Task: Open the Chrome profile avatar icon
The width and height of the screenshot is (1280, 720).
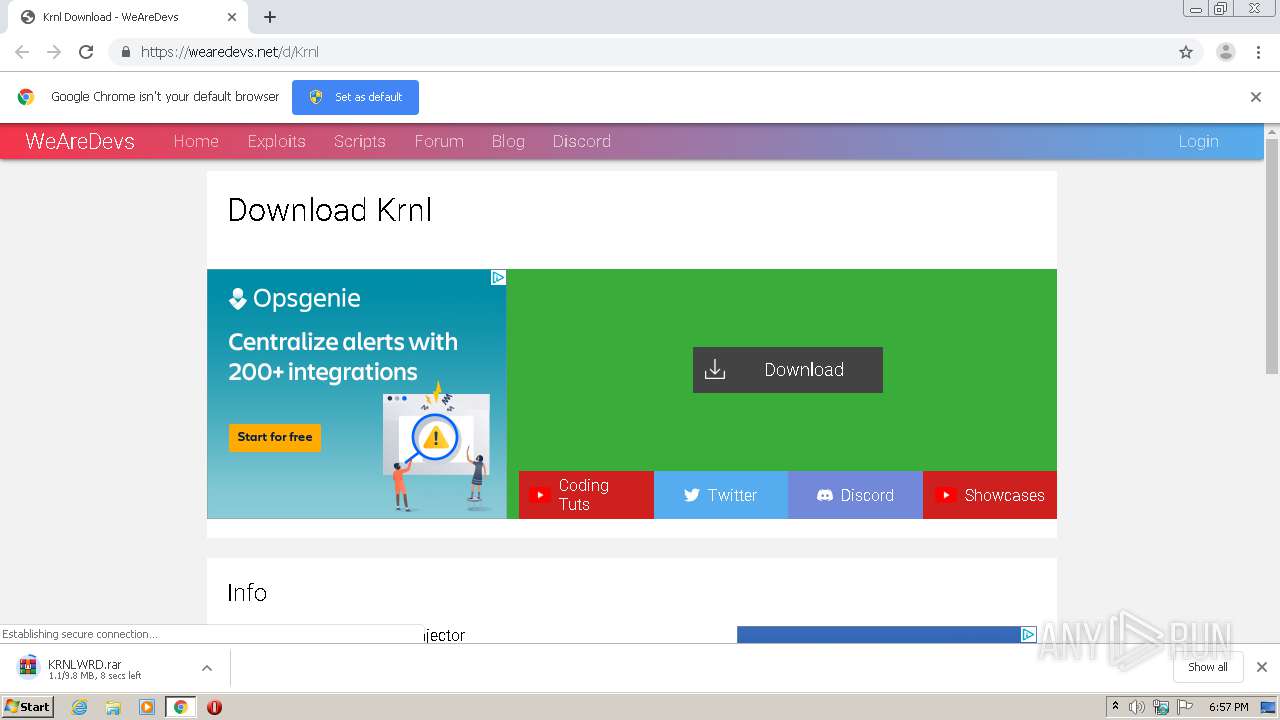Action: [x=1226, y=52]
